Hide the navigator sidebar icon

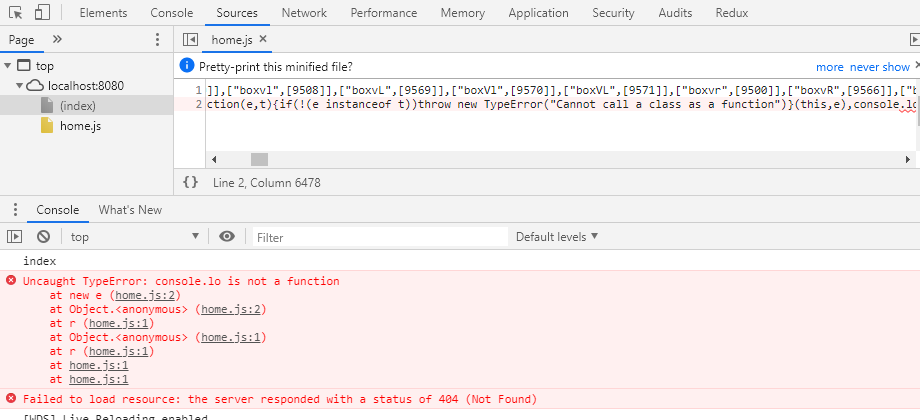(x=190, y=39)
